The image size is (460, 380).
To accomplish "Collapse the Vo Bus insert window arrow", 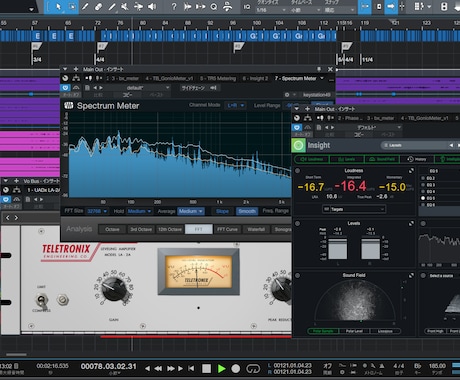I will (6, 181).
